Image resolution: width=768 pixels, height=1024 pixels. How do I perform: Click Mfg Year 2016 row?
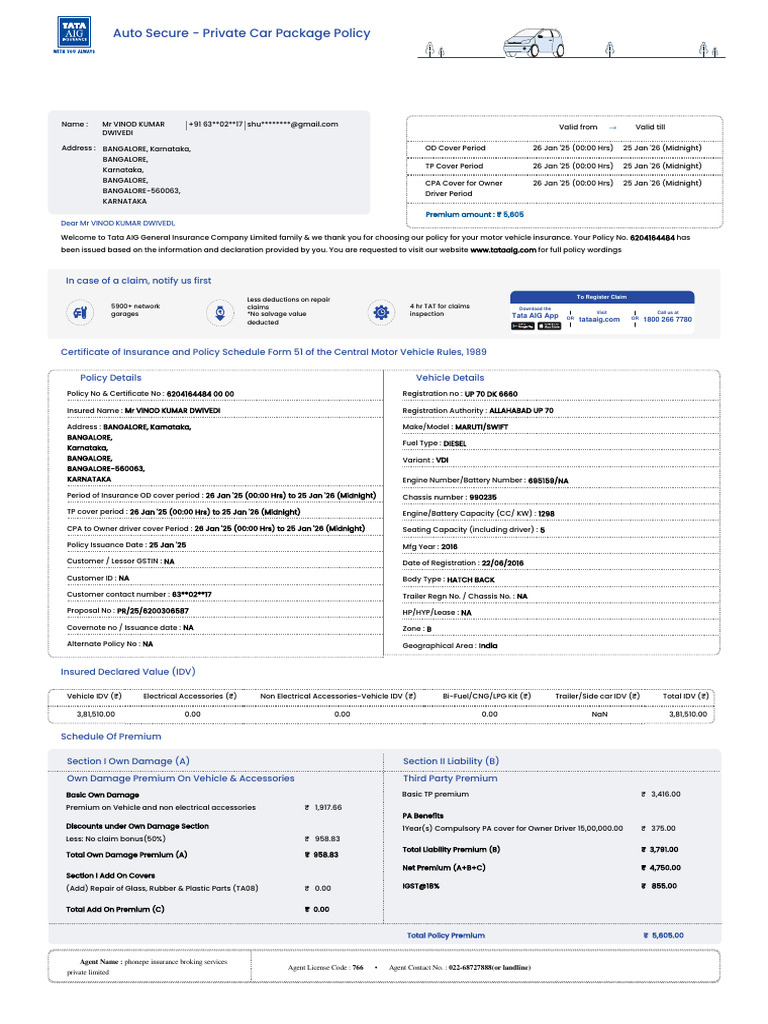(560, 547)
